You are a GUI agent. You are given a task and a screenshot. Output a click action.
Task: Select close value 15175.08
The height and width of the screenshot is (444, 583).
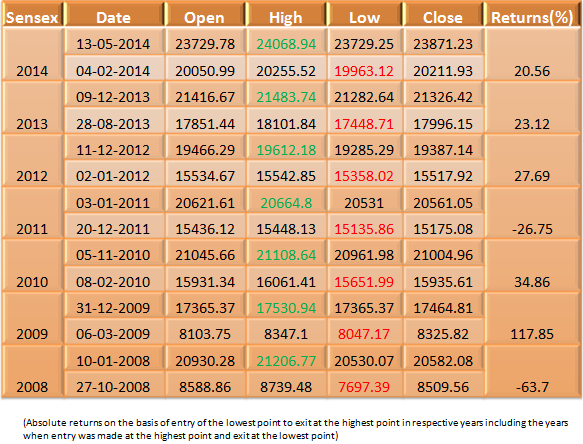pyautogui.click(x=443, y=229)
